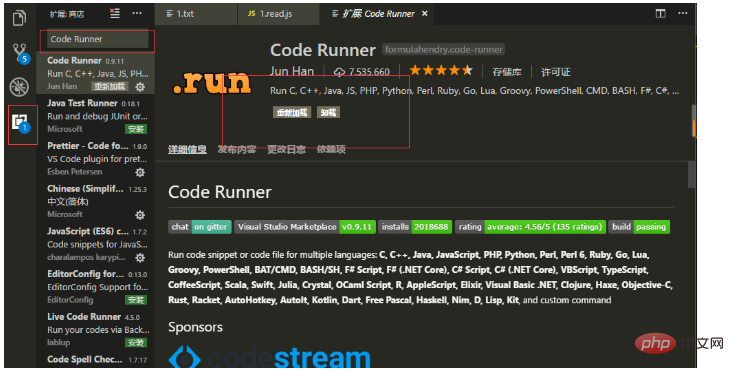
Task: Open Source Control view with badge 5
Action: pyautogui.click(x=20, y=52)
